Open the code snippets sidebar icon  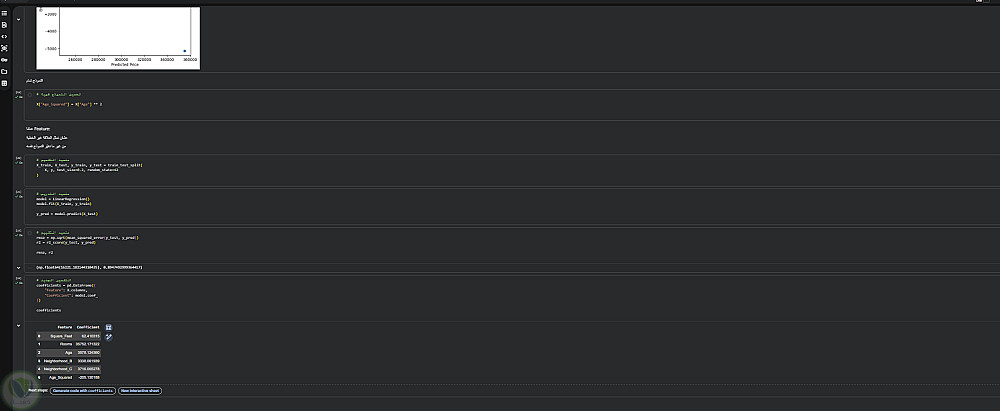[x=4, y=36]
